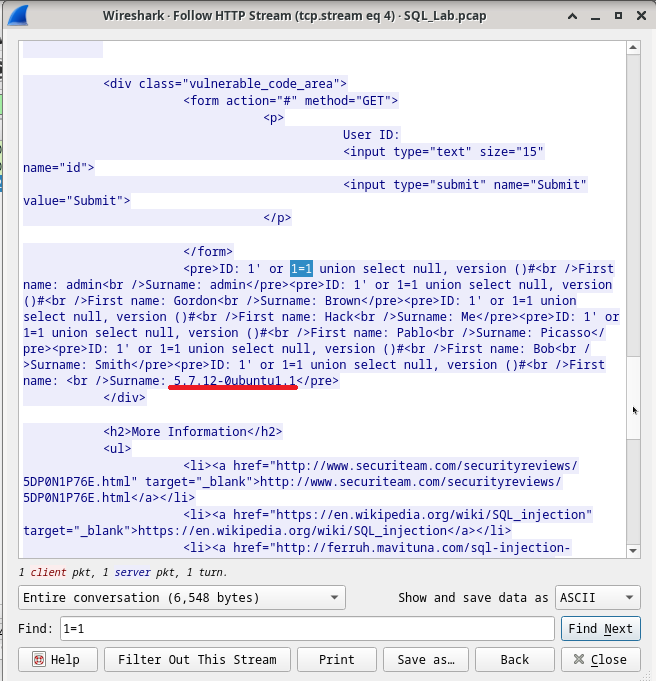Click the ferruh.mavituna.com href line
656x681 pixels.
point(377,548)
